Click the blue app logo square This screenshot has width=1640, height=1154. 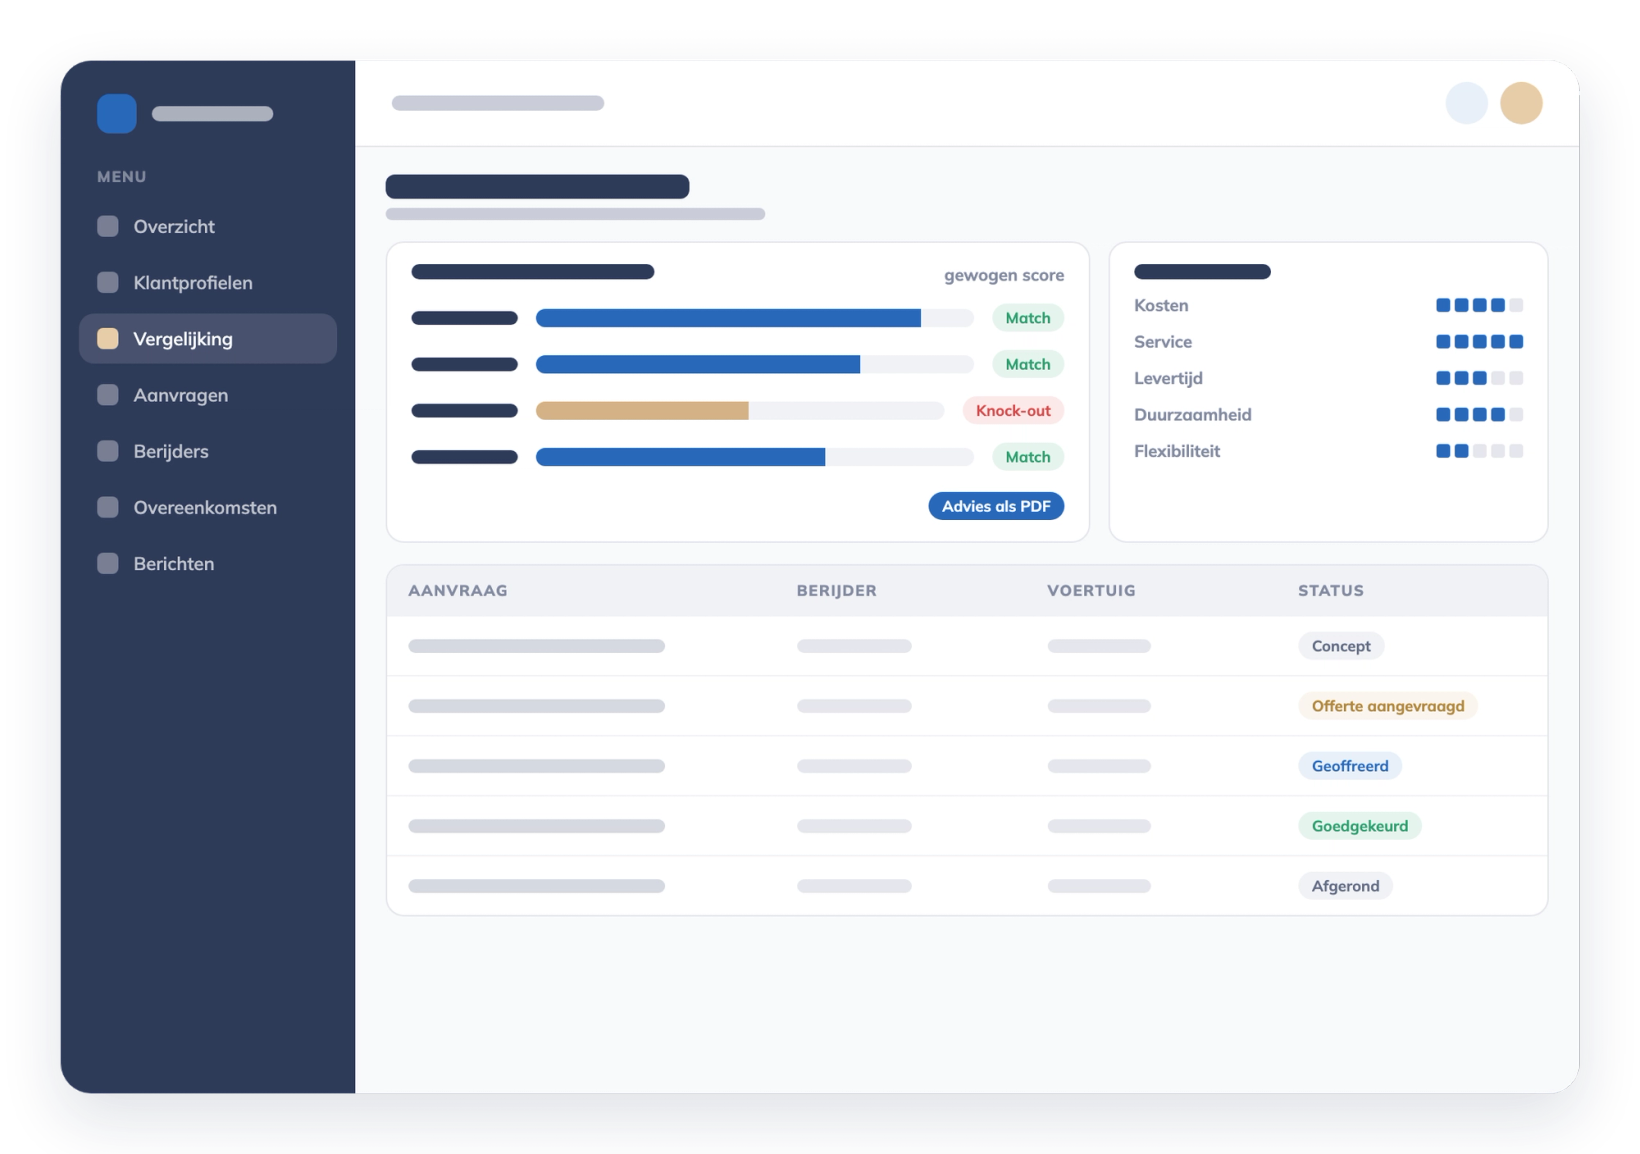[x=117, y=114]
